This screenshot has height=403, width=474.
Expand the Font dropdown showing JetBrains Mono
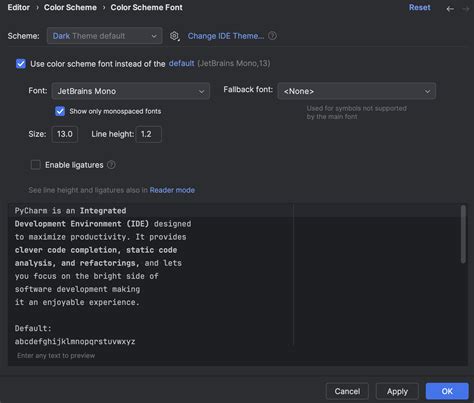coord(131,91)
